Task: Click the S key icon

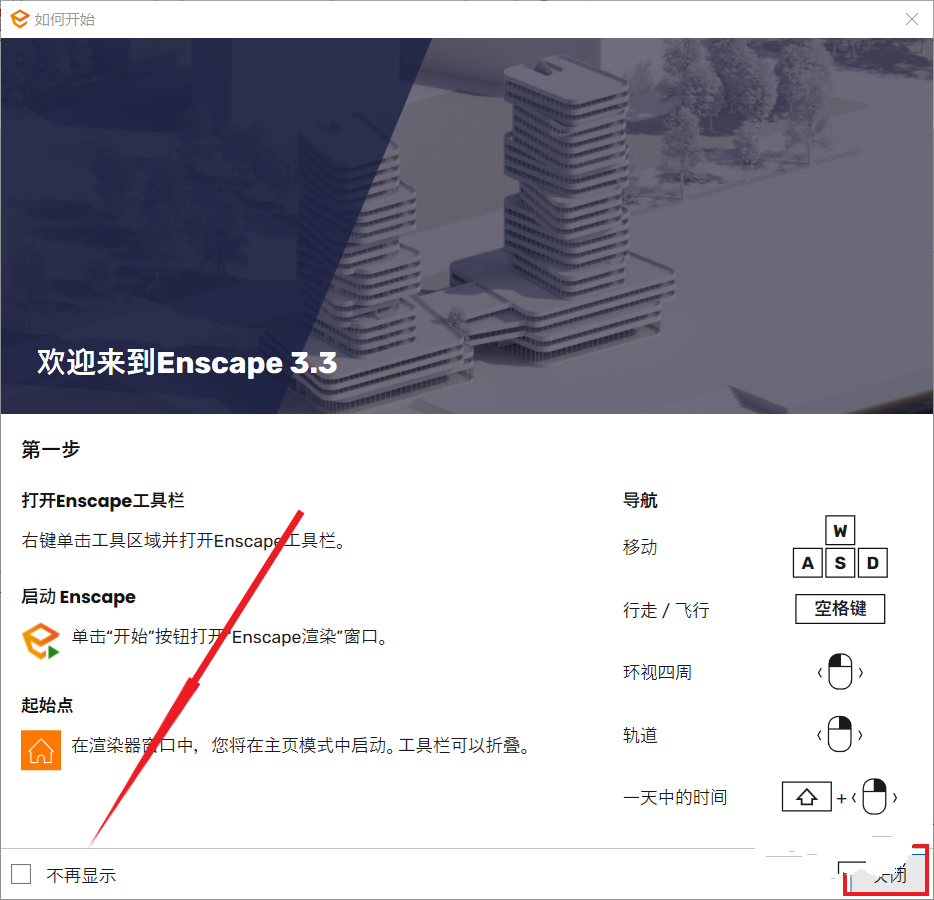Action: tap(840, 563)
